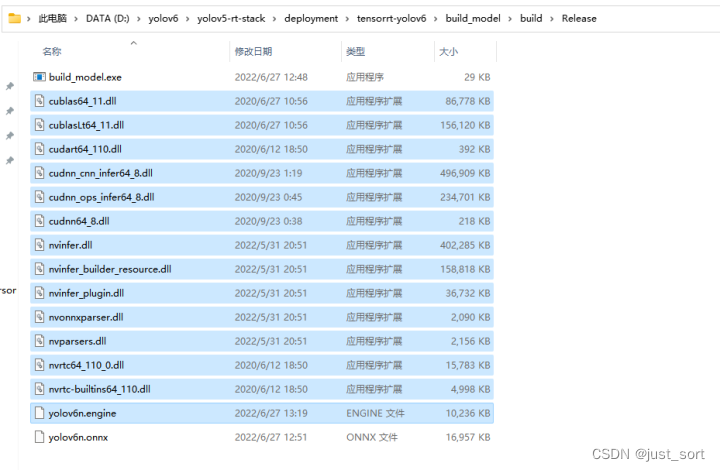Sort by 名称 column header
720x471 pixels.
(52, 51)
